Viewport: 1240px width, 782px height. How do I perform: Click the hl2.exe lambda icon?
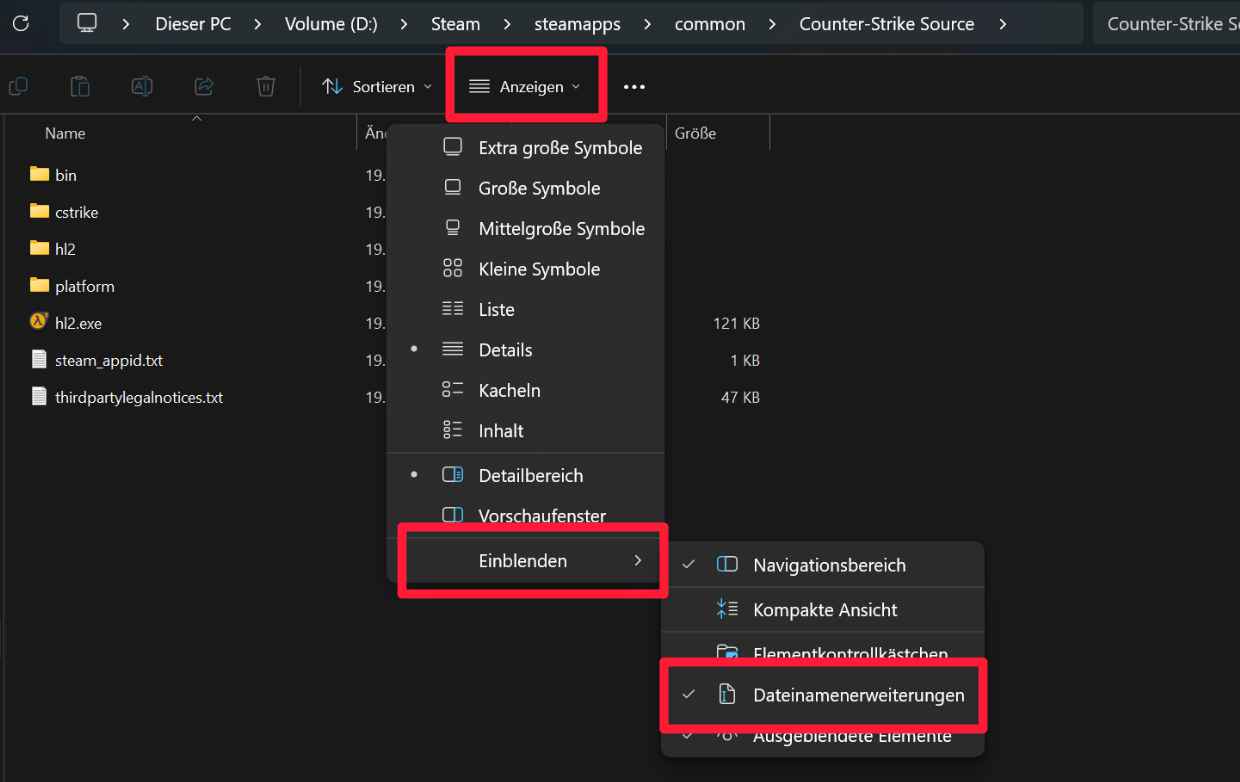click(39, 322)
